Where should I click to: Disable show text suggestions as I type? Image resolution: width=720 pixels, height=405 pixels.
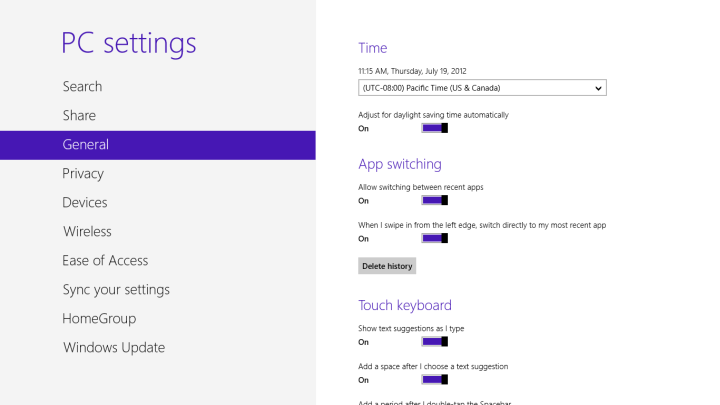(434, 342)
